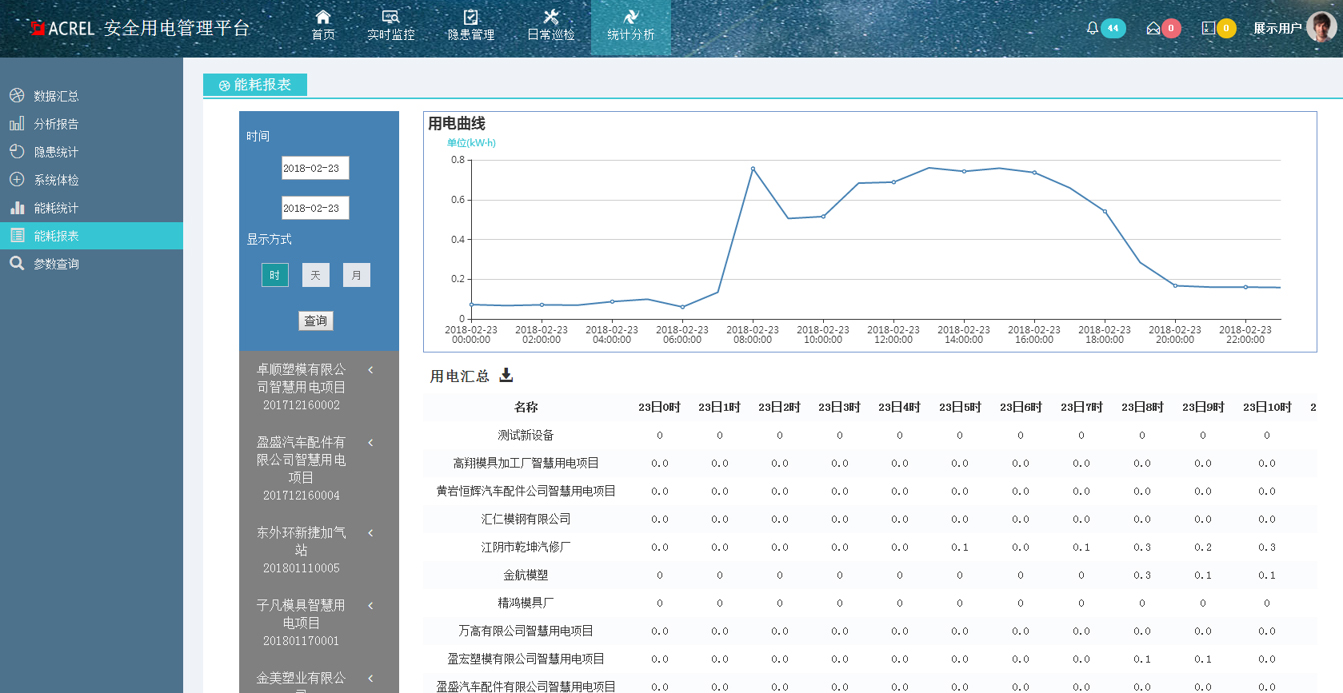This screenshot has height=693, width=1343.
Task: Open notifications via the bell icon
Action: 1091,29
